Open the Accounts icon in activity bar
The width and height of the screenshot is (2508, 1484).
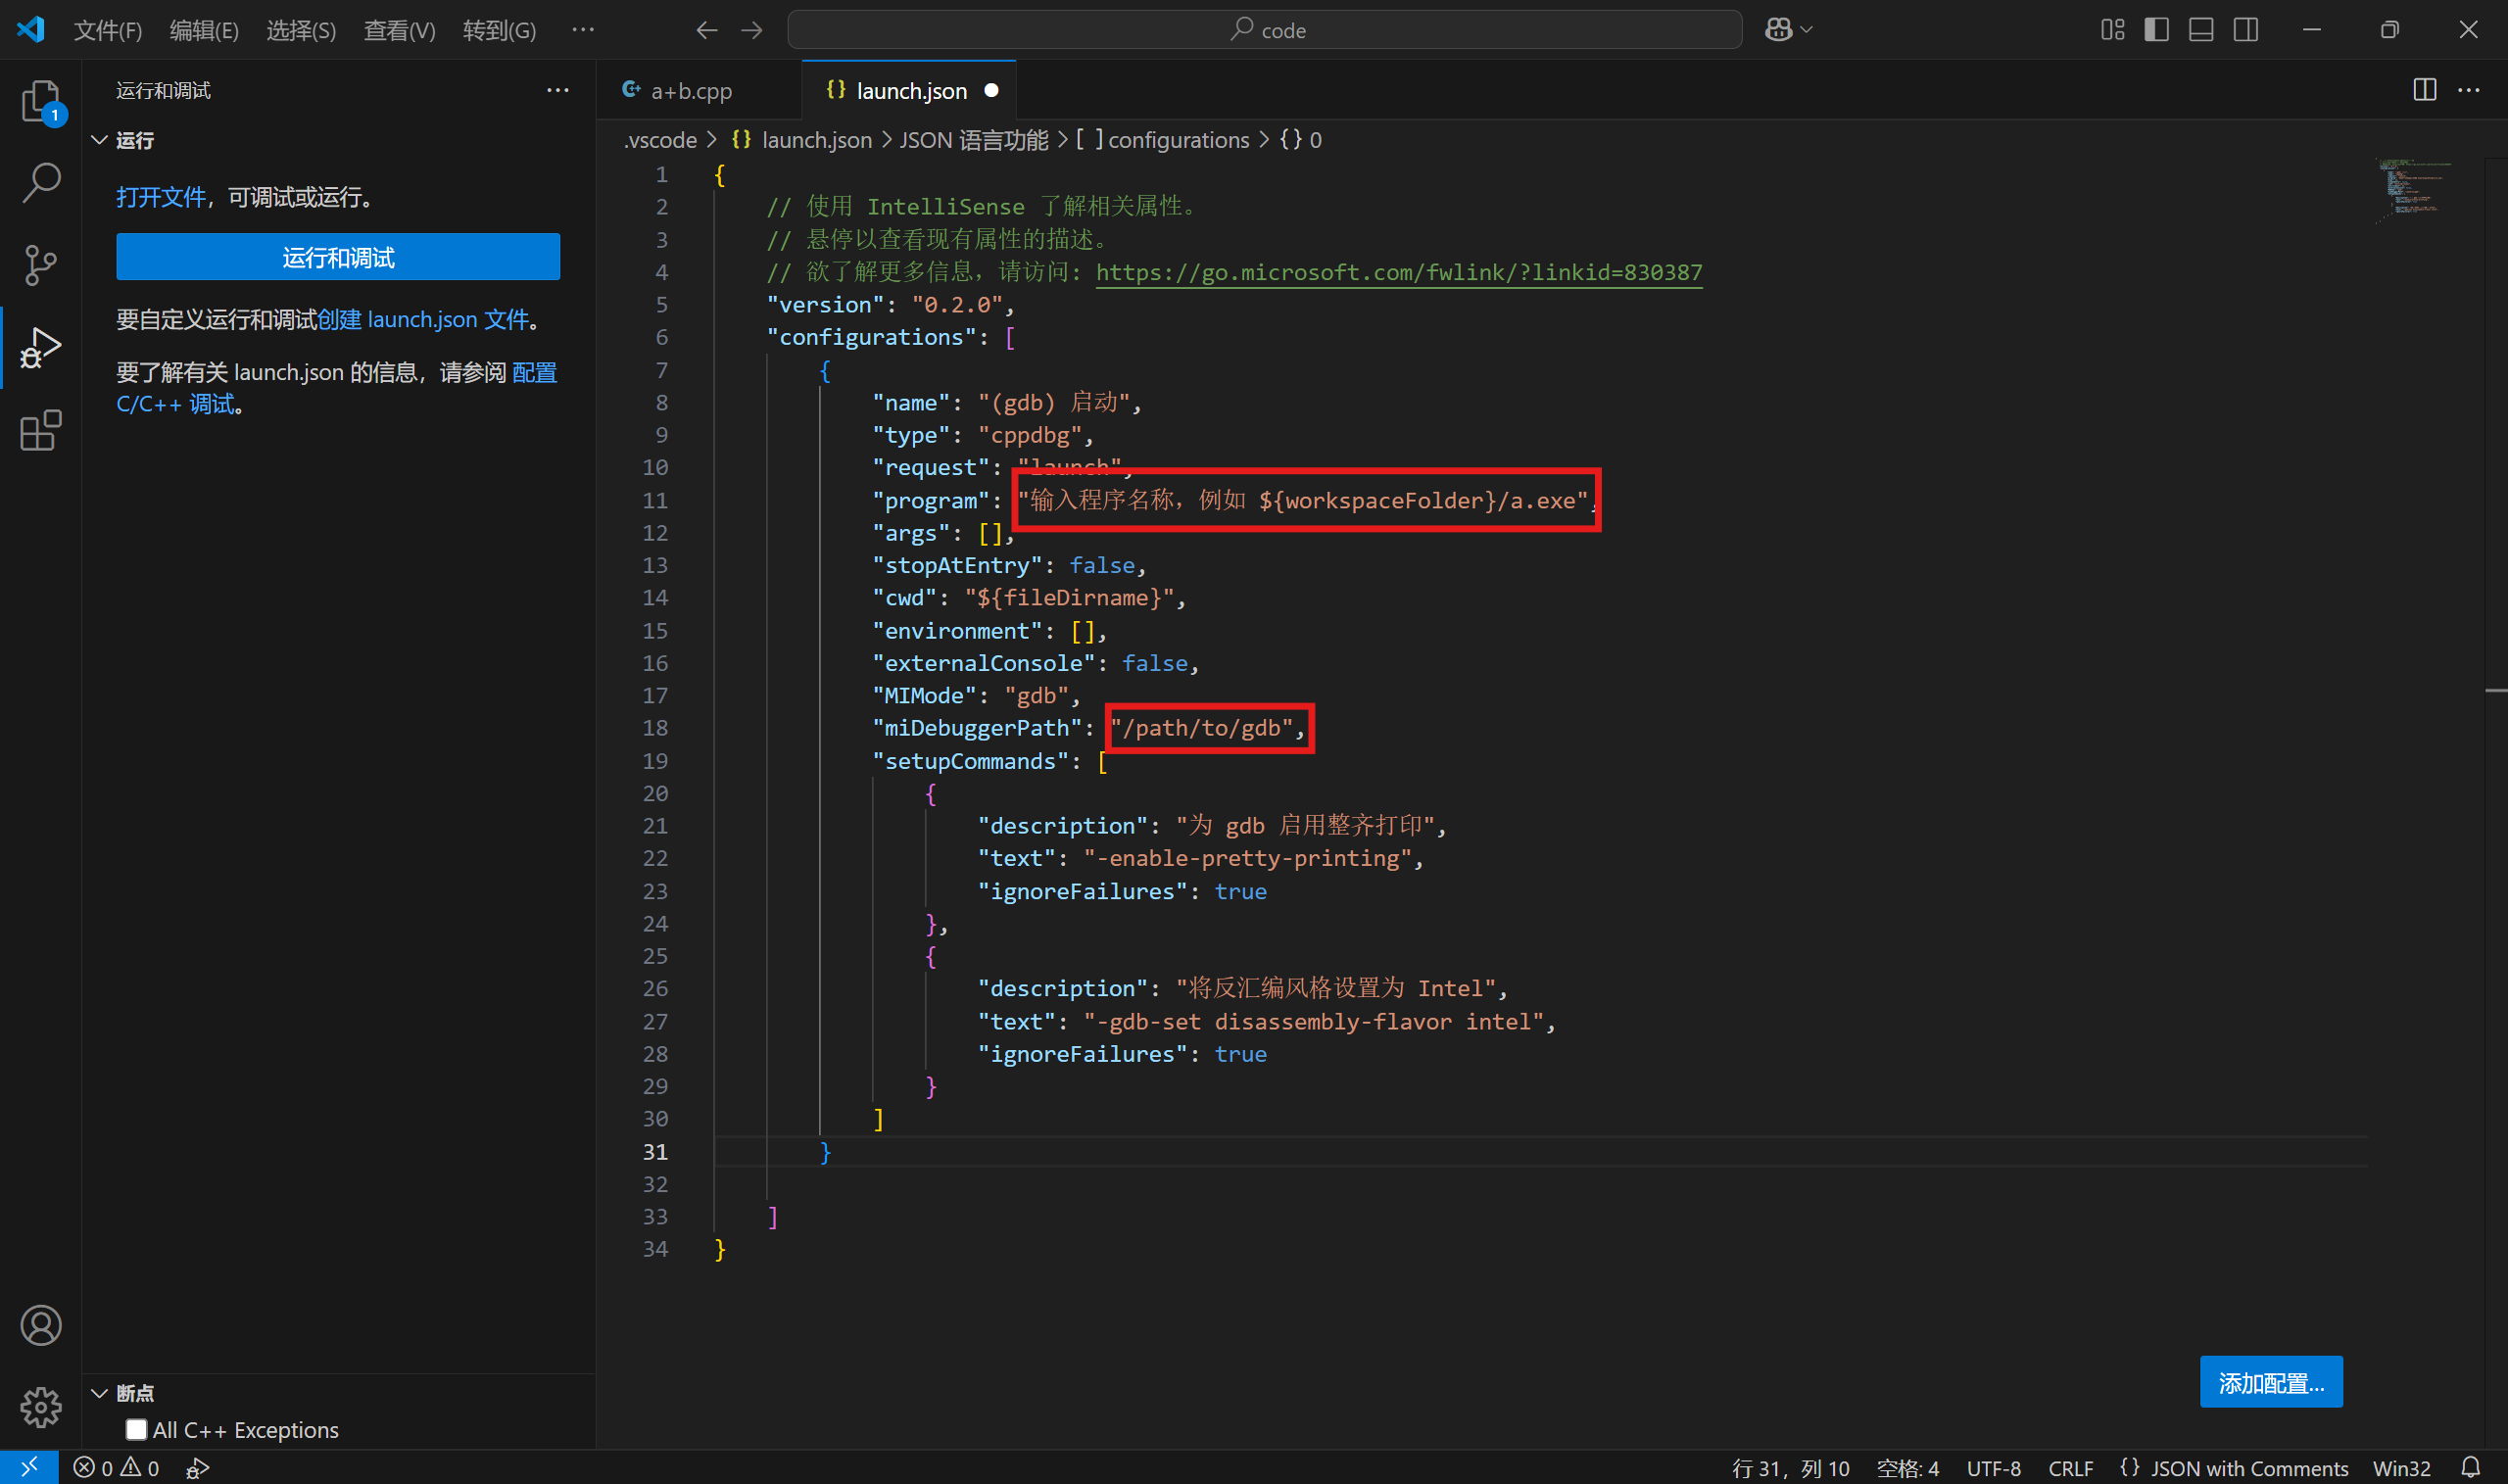(40, 1325)
